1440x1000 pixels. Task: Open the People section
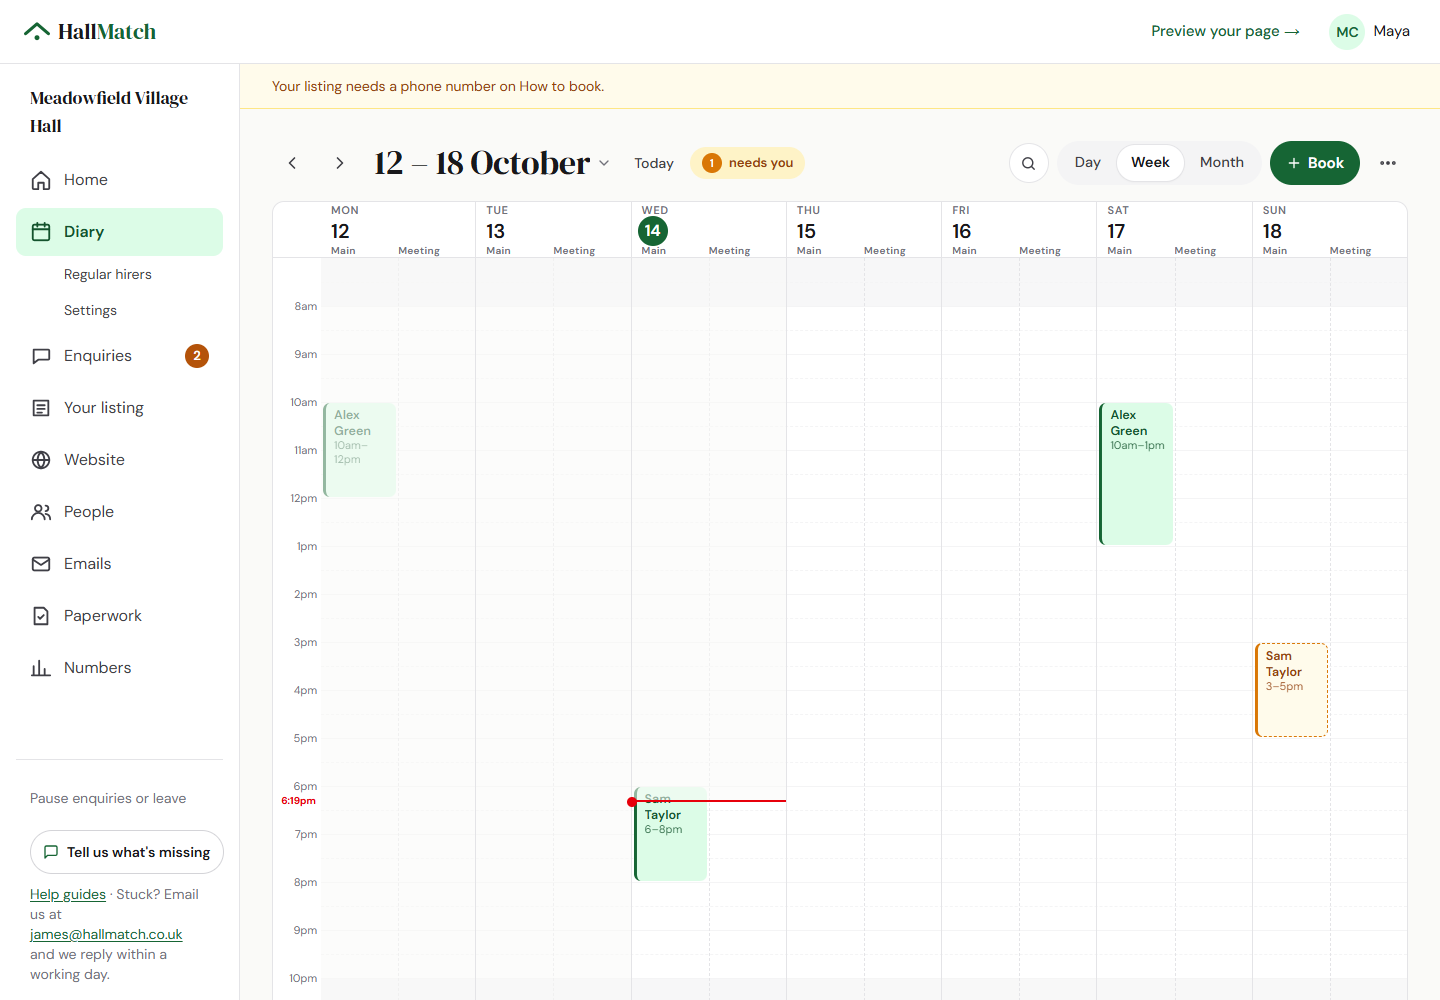click(x=119, y=512)
